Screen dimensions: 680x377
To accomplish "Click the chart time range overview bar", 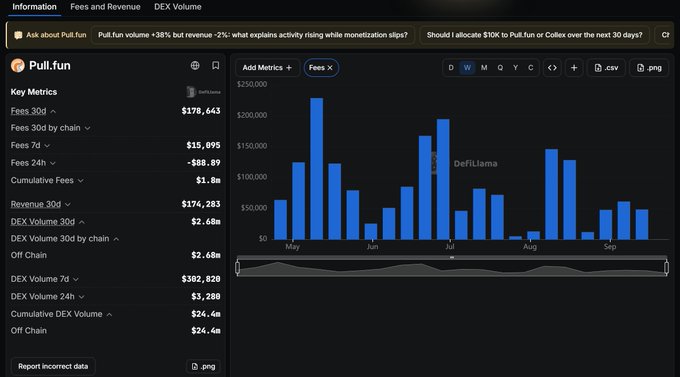I will coord(452,267).
